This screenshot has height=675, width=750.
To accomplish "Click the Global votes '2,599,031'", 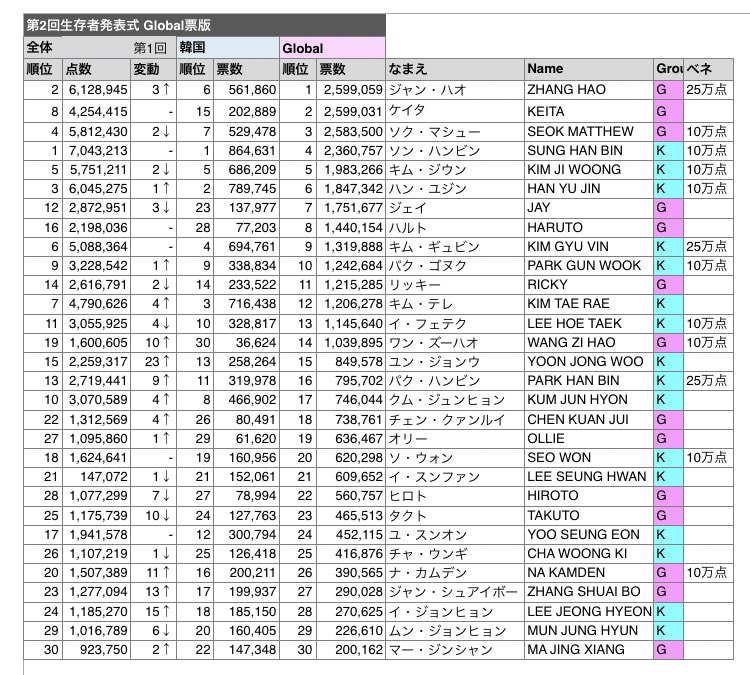I will click(351, 111).
